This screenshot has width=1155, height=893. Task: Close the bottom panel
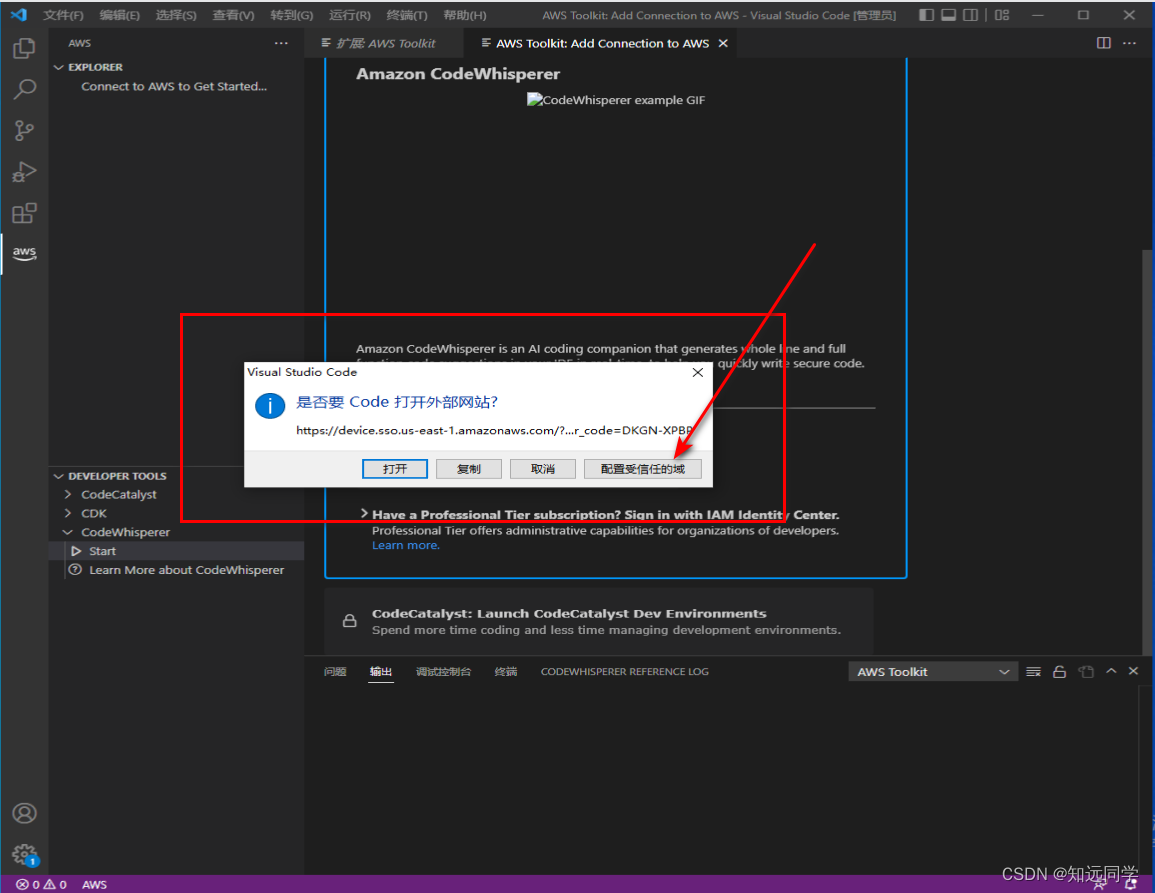(1134, 671)
